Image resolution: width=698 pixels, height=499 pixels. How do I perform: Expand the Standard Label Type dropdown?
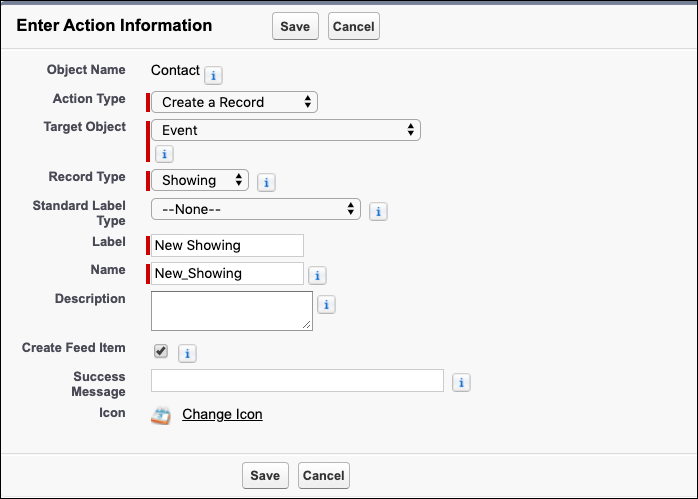tap(256, 209)
